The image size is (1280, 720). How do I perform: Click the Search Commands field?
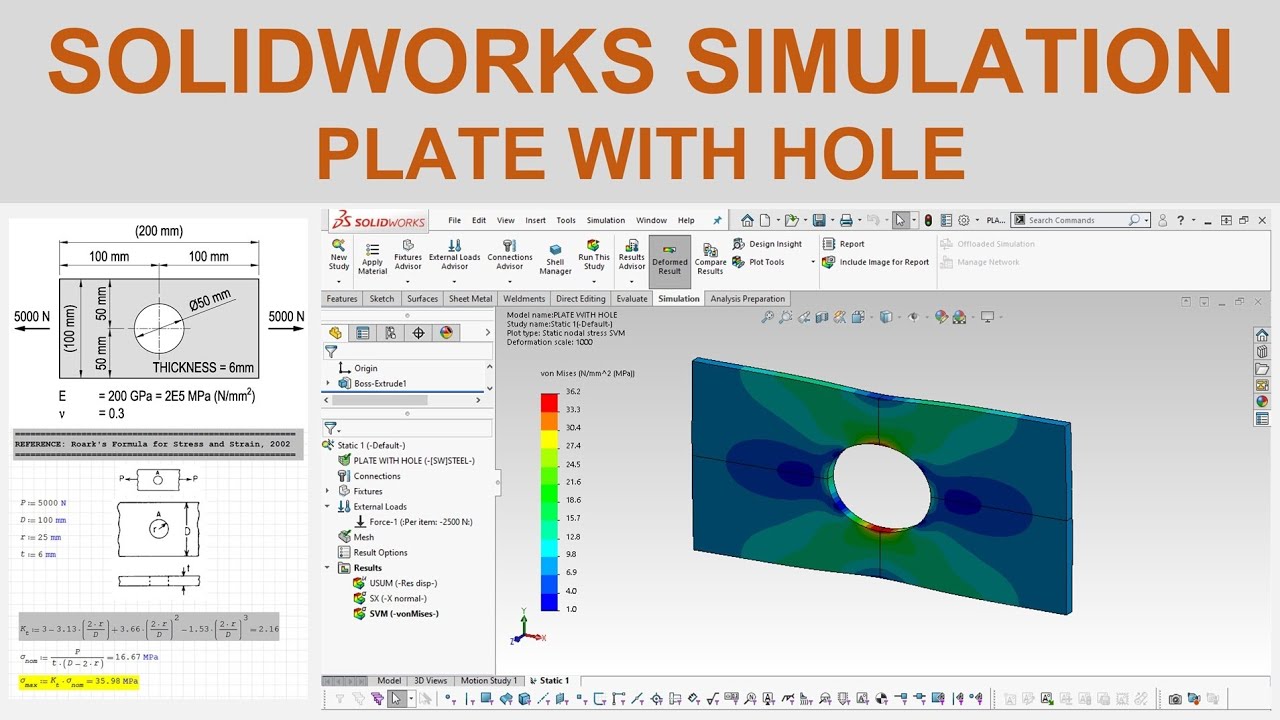coord(1080,220)
